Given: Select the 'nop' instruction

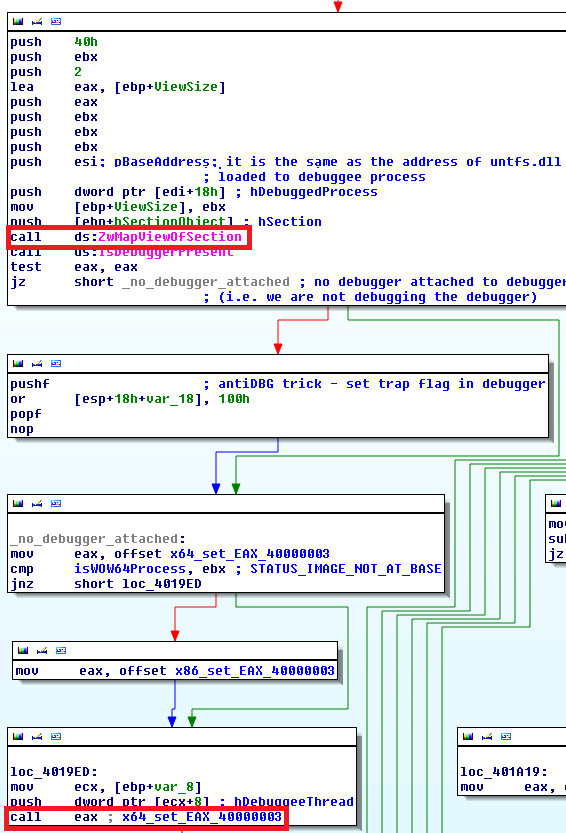Looking at the screenshot, I should tap(22, 429).
